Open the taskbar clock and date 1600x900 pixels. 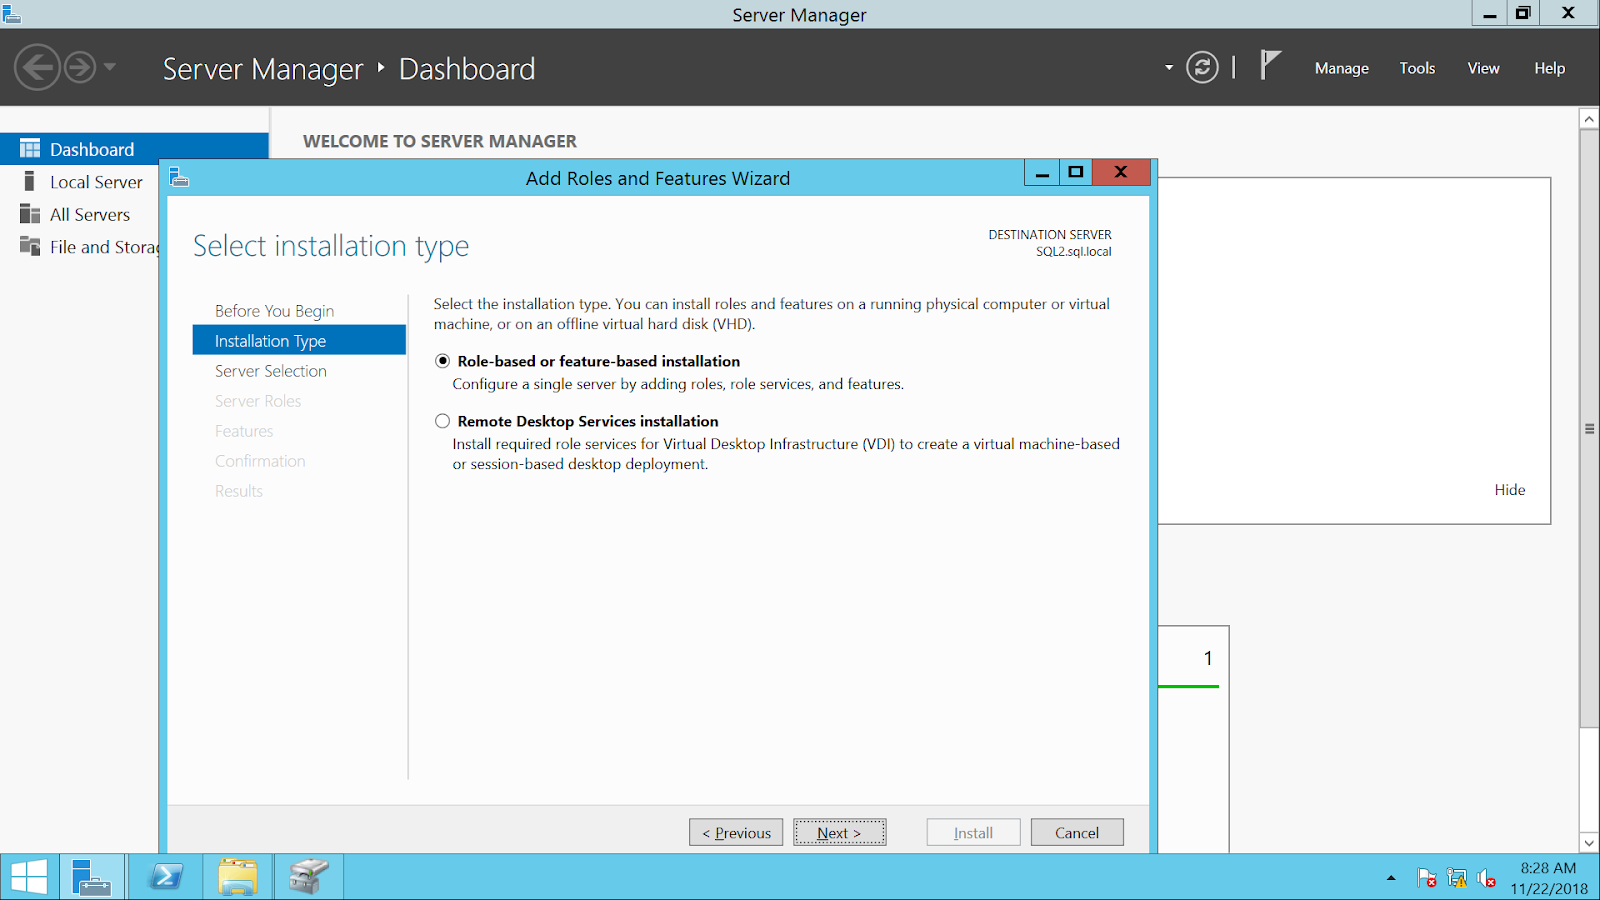[1548, 878]
